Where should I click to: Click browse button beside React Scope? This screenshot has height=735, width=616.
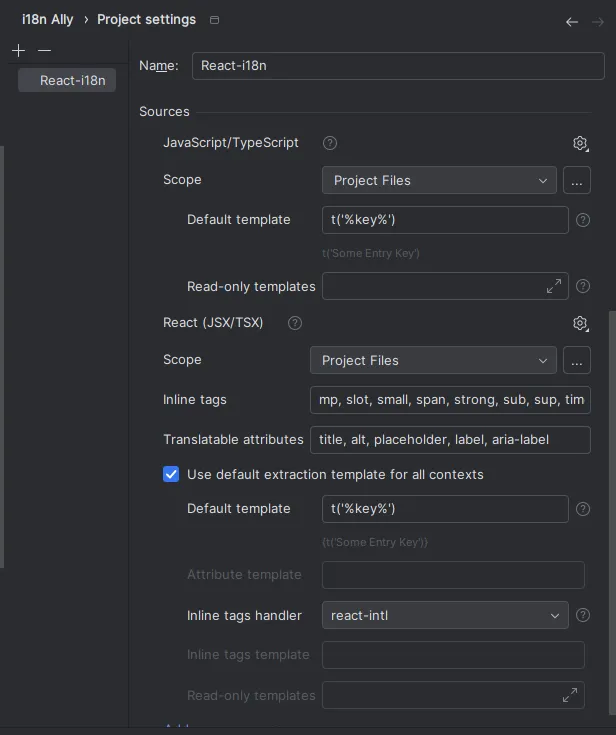[577, 361]
